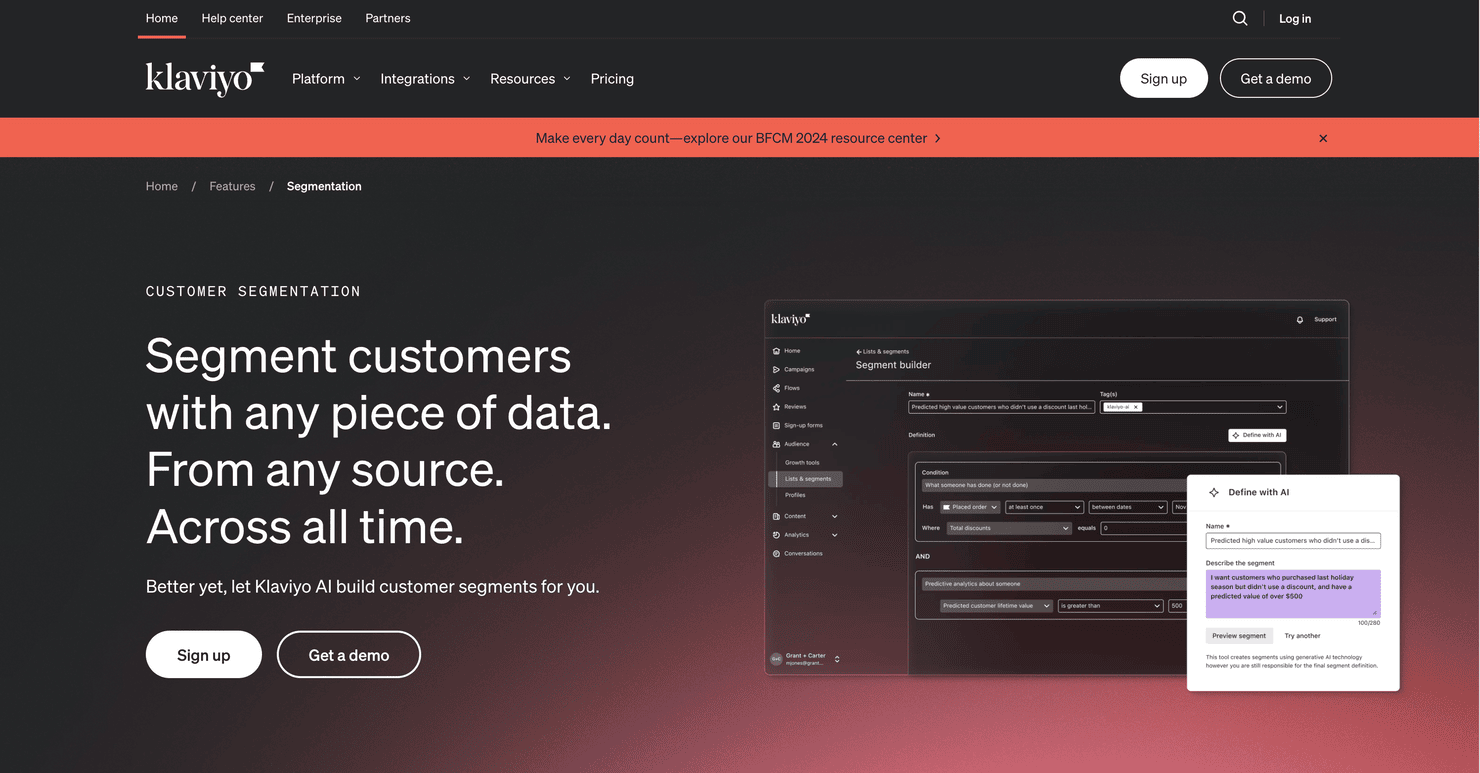The width and height of the screenshot is (1480, 773).
Task: Click the segment Name field in segment builder
Action: (x=1002, y=407)
